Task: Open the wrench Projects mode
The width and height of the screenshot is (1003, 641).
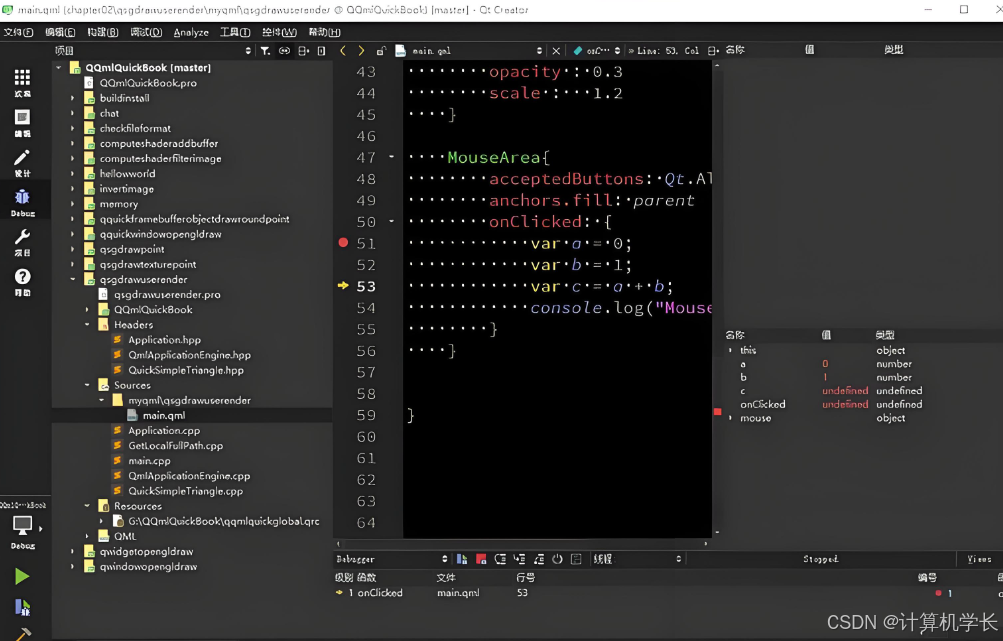Action: click(22, 240)
